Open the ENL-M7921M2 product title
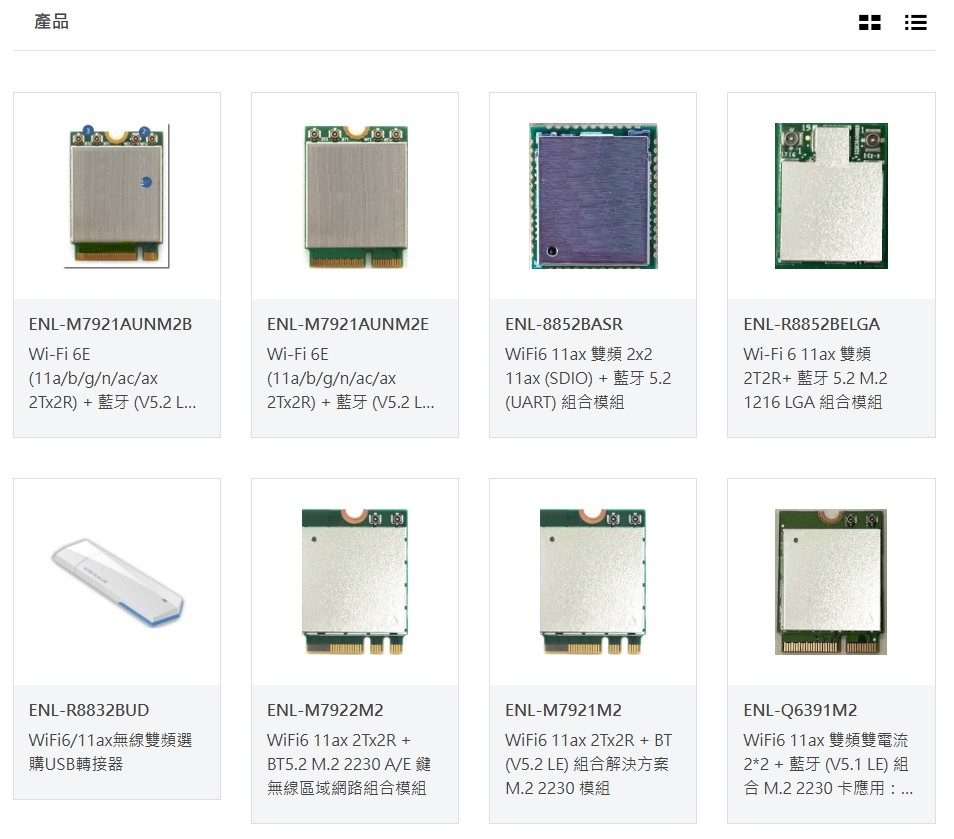Screen dimensions: 954x839 [563, 710]
